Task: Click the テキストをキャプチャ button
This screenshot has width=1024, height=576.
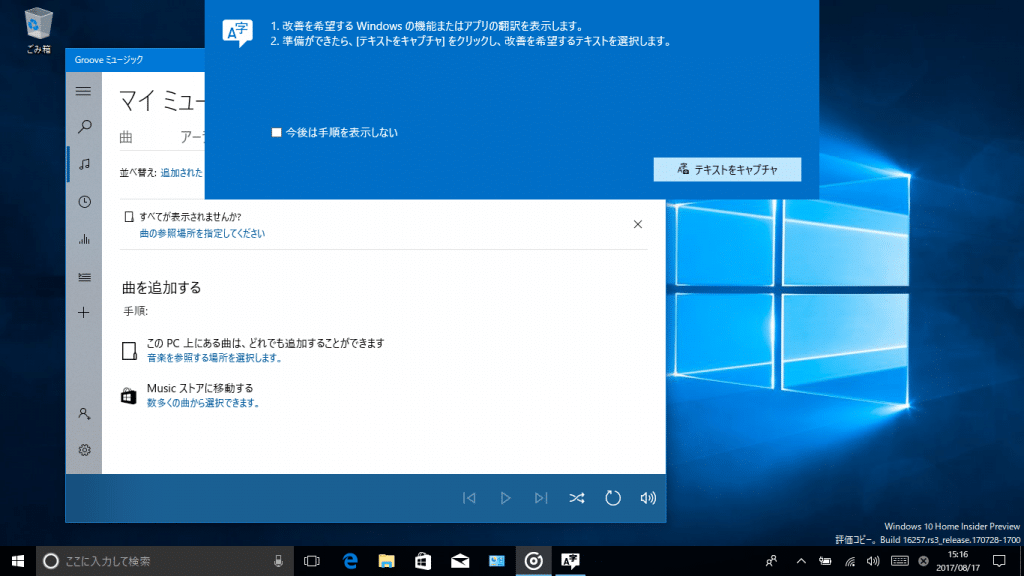Action: pos(728,170)
